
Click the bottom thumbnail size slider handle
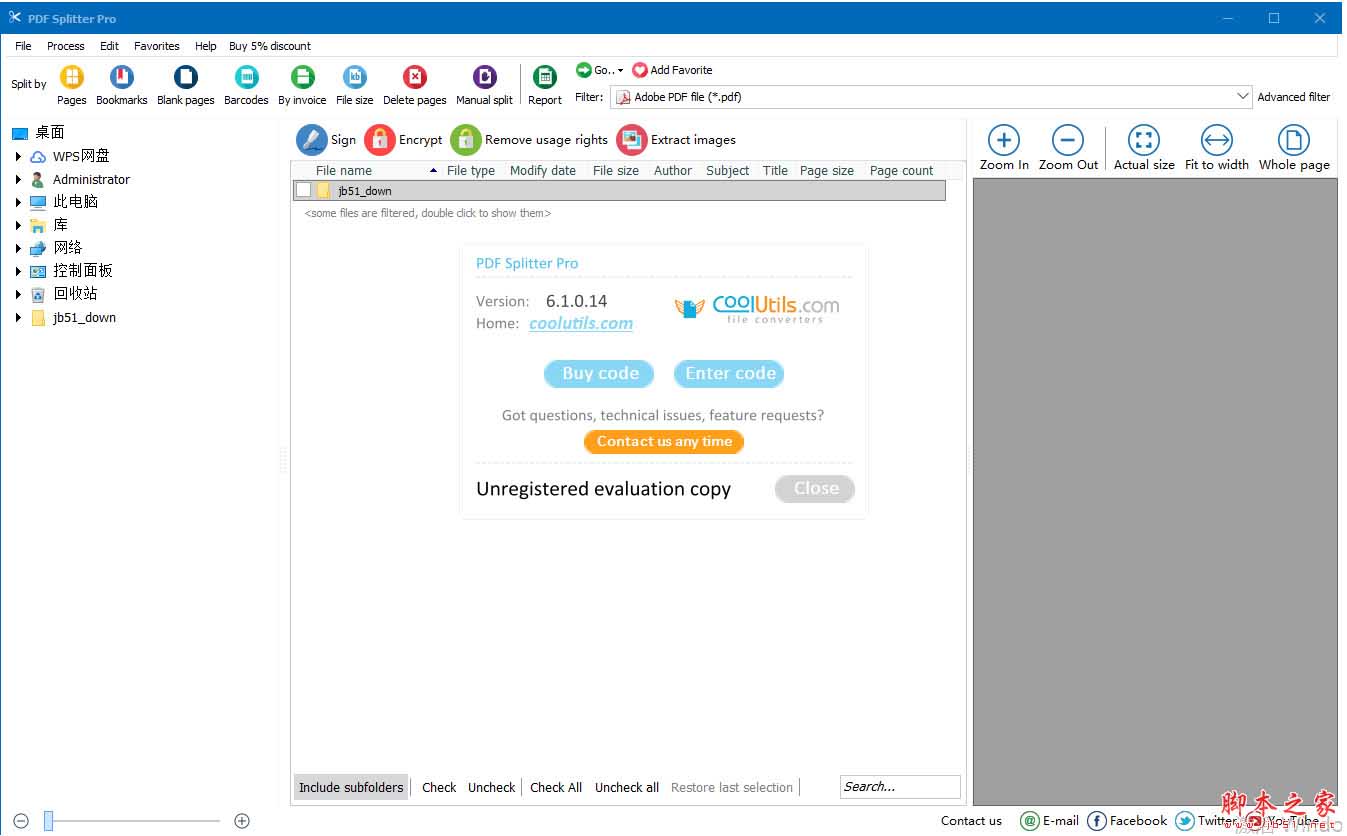click(48, 821)
